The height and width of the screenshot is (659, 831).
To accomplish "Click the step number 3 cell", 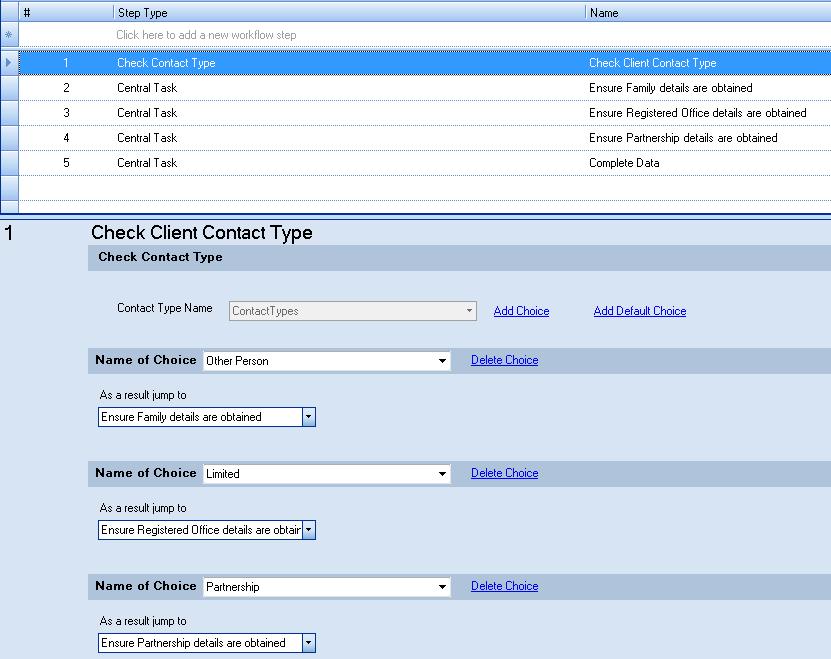I will click(66, 113).
